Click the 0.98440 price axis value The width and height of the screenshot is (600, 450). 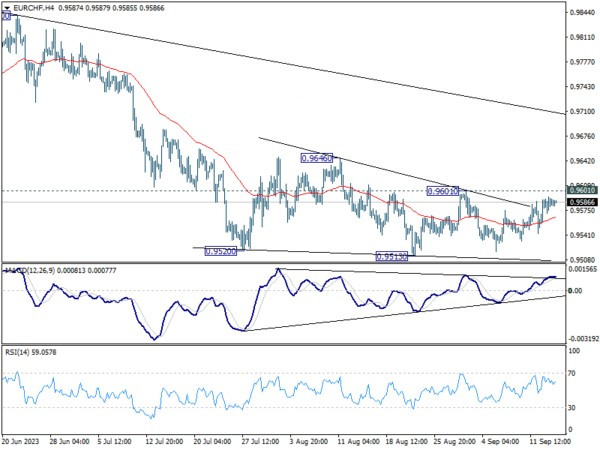(582, 13)
